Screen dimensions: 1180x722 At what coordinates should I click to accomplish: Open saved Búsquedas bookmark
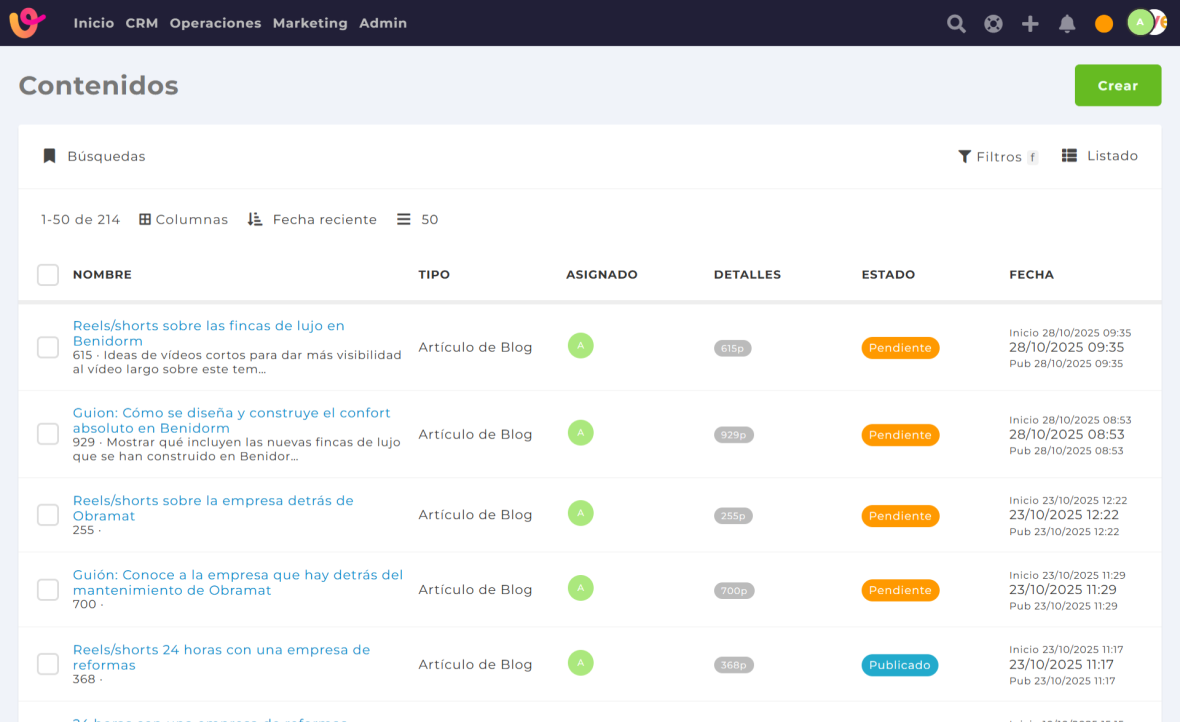click(94, 156)
